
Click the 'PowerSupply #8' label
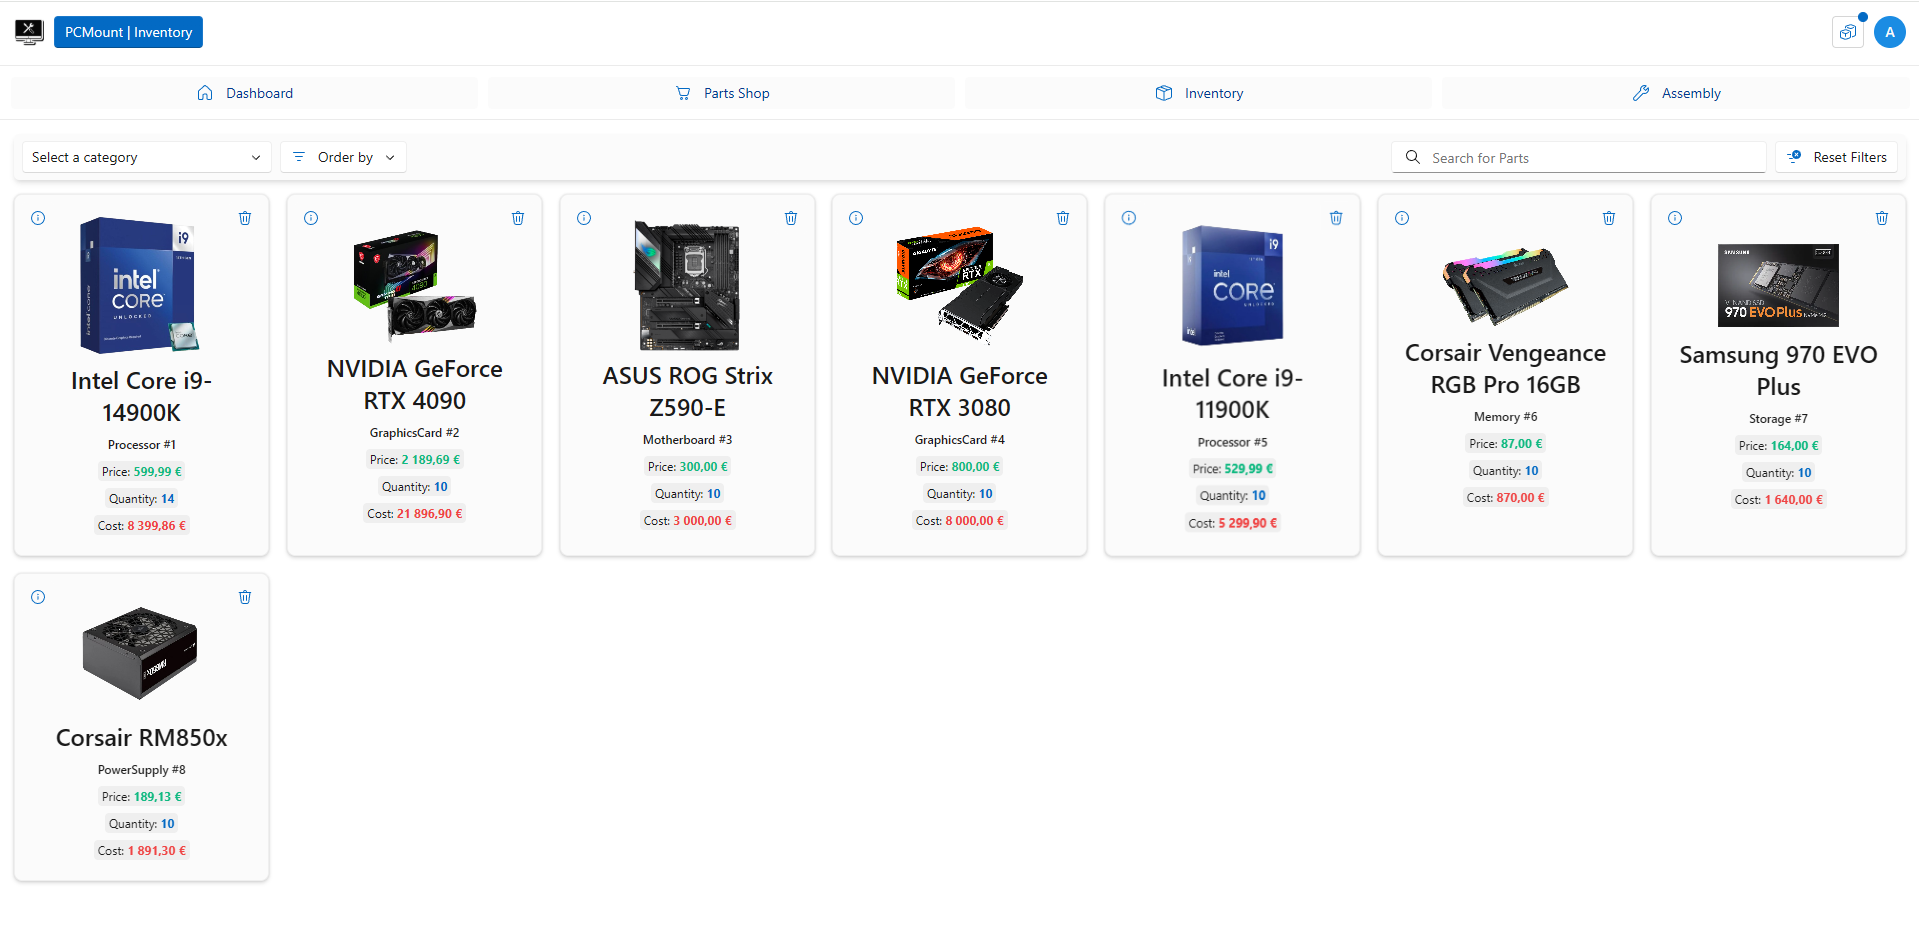[141, 769]
